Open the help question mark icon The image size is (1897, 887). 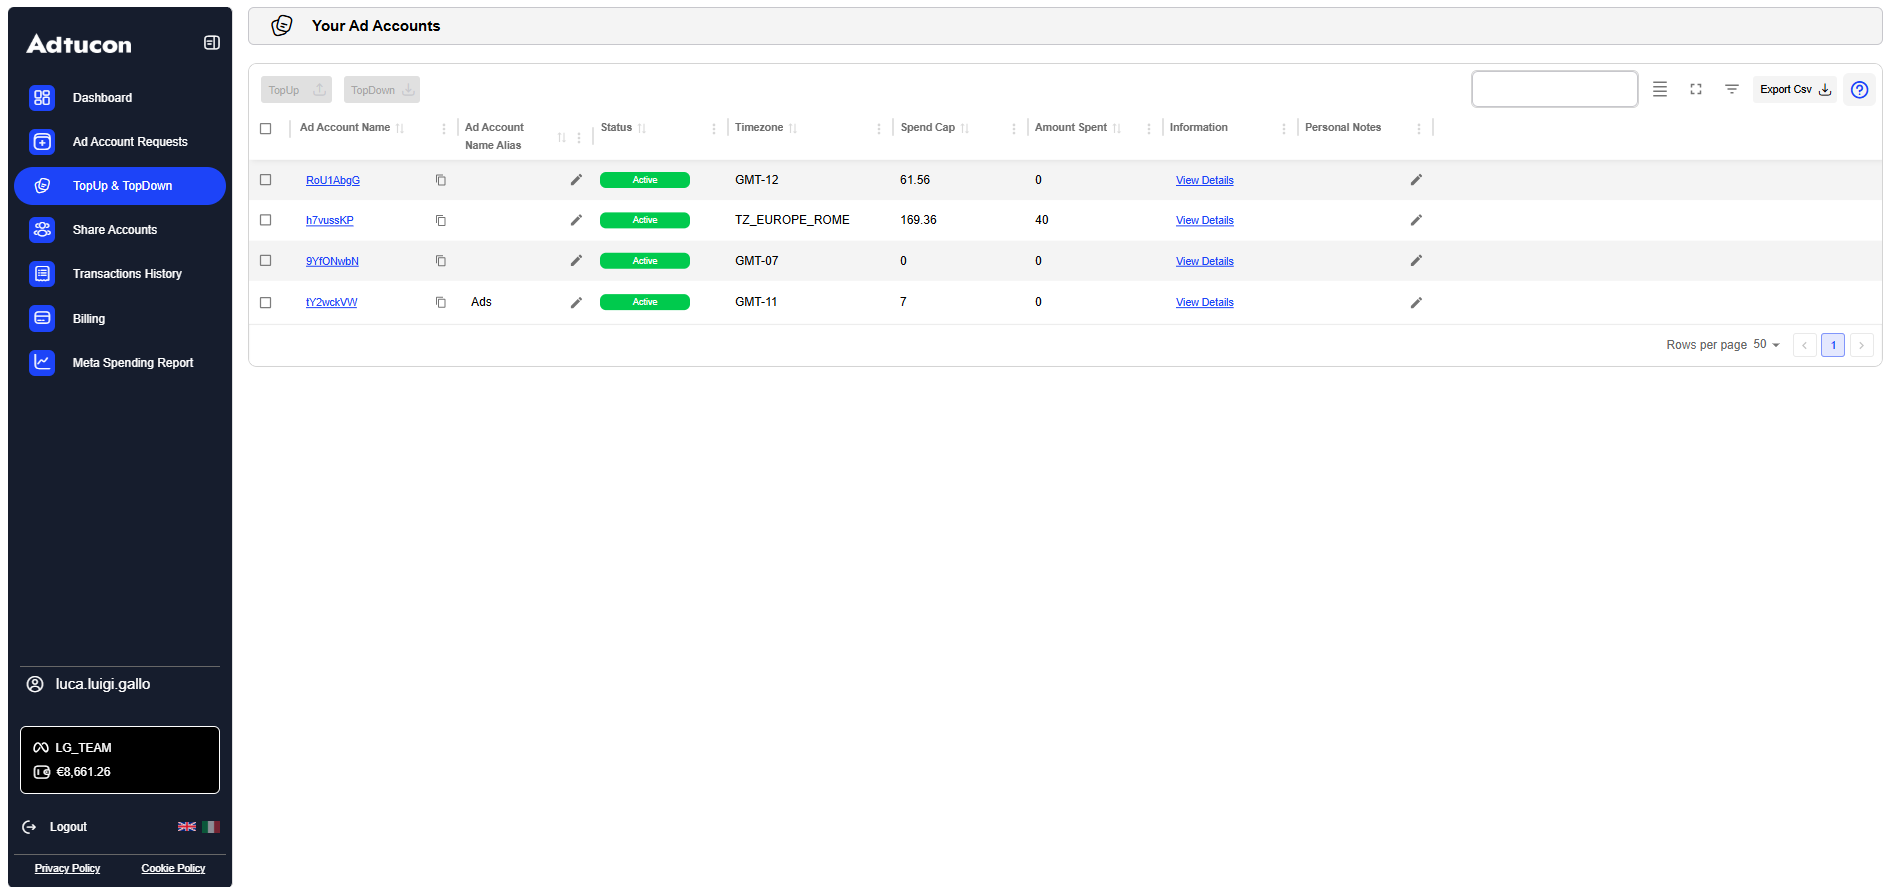point(1859,90)
